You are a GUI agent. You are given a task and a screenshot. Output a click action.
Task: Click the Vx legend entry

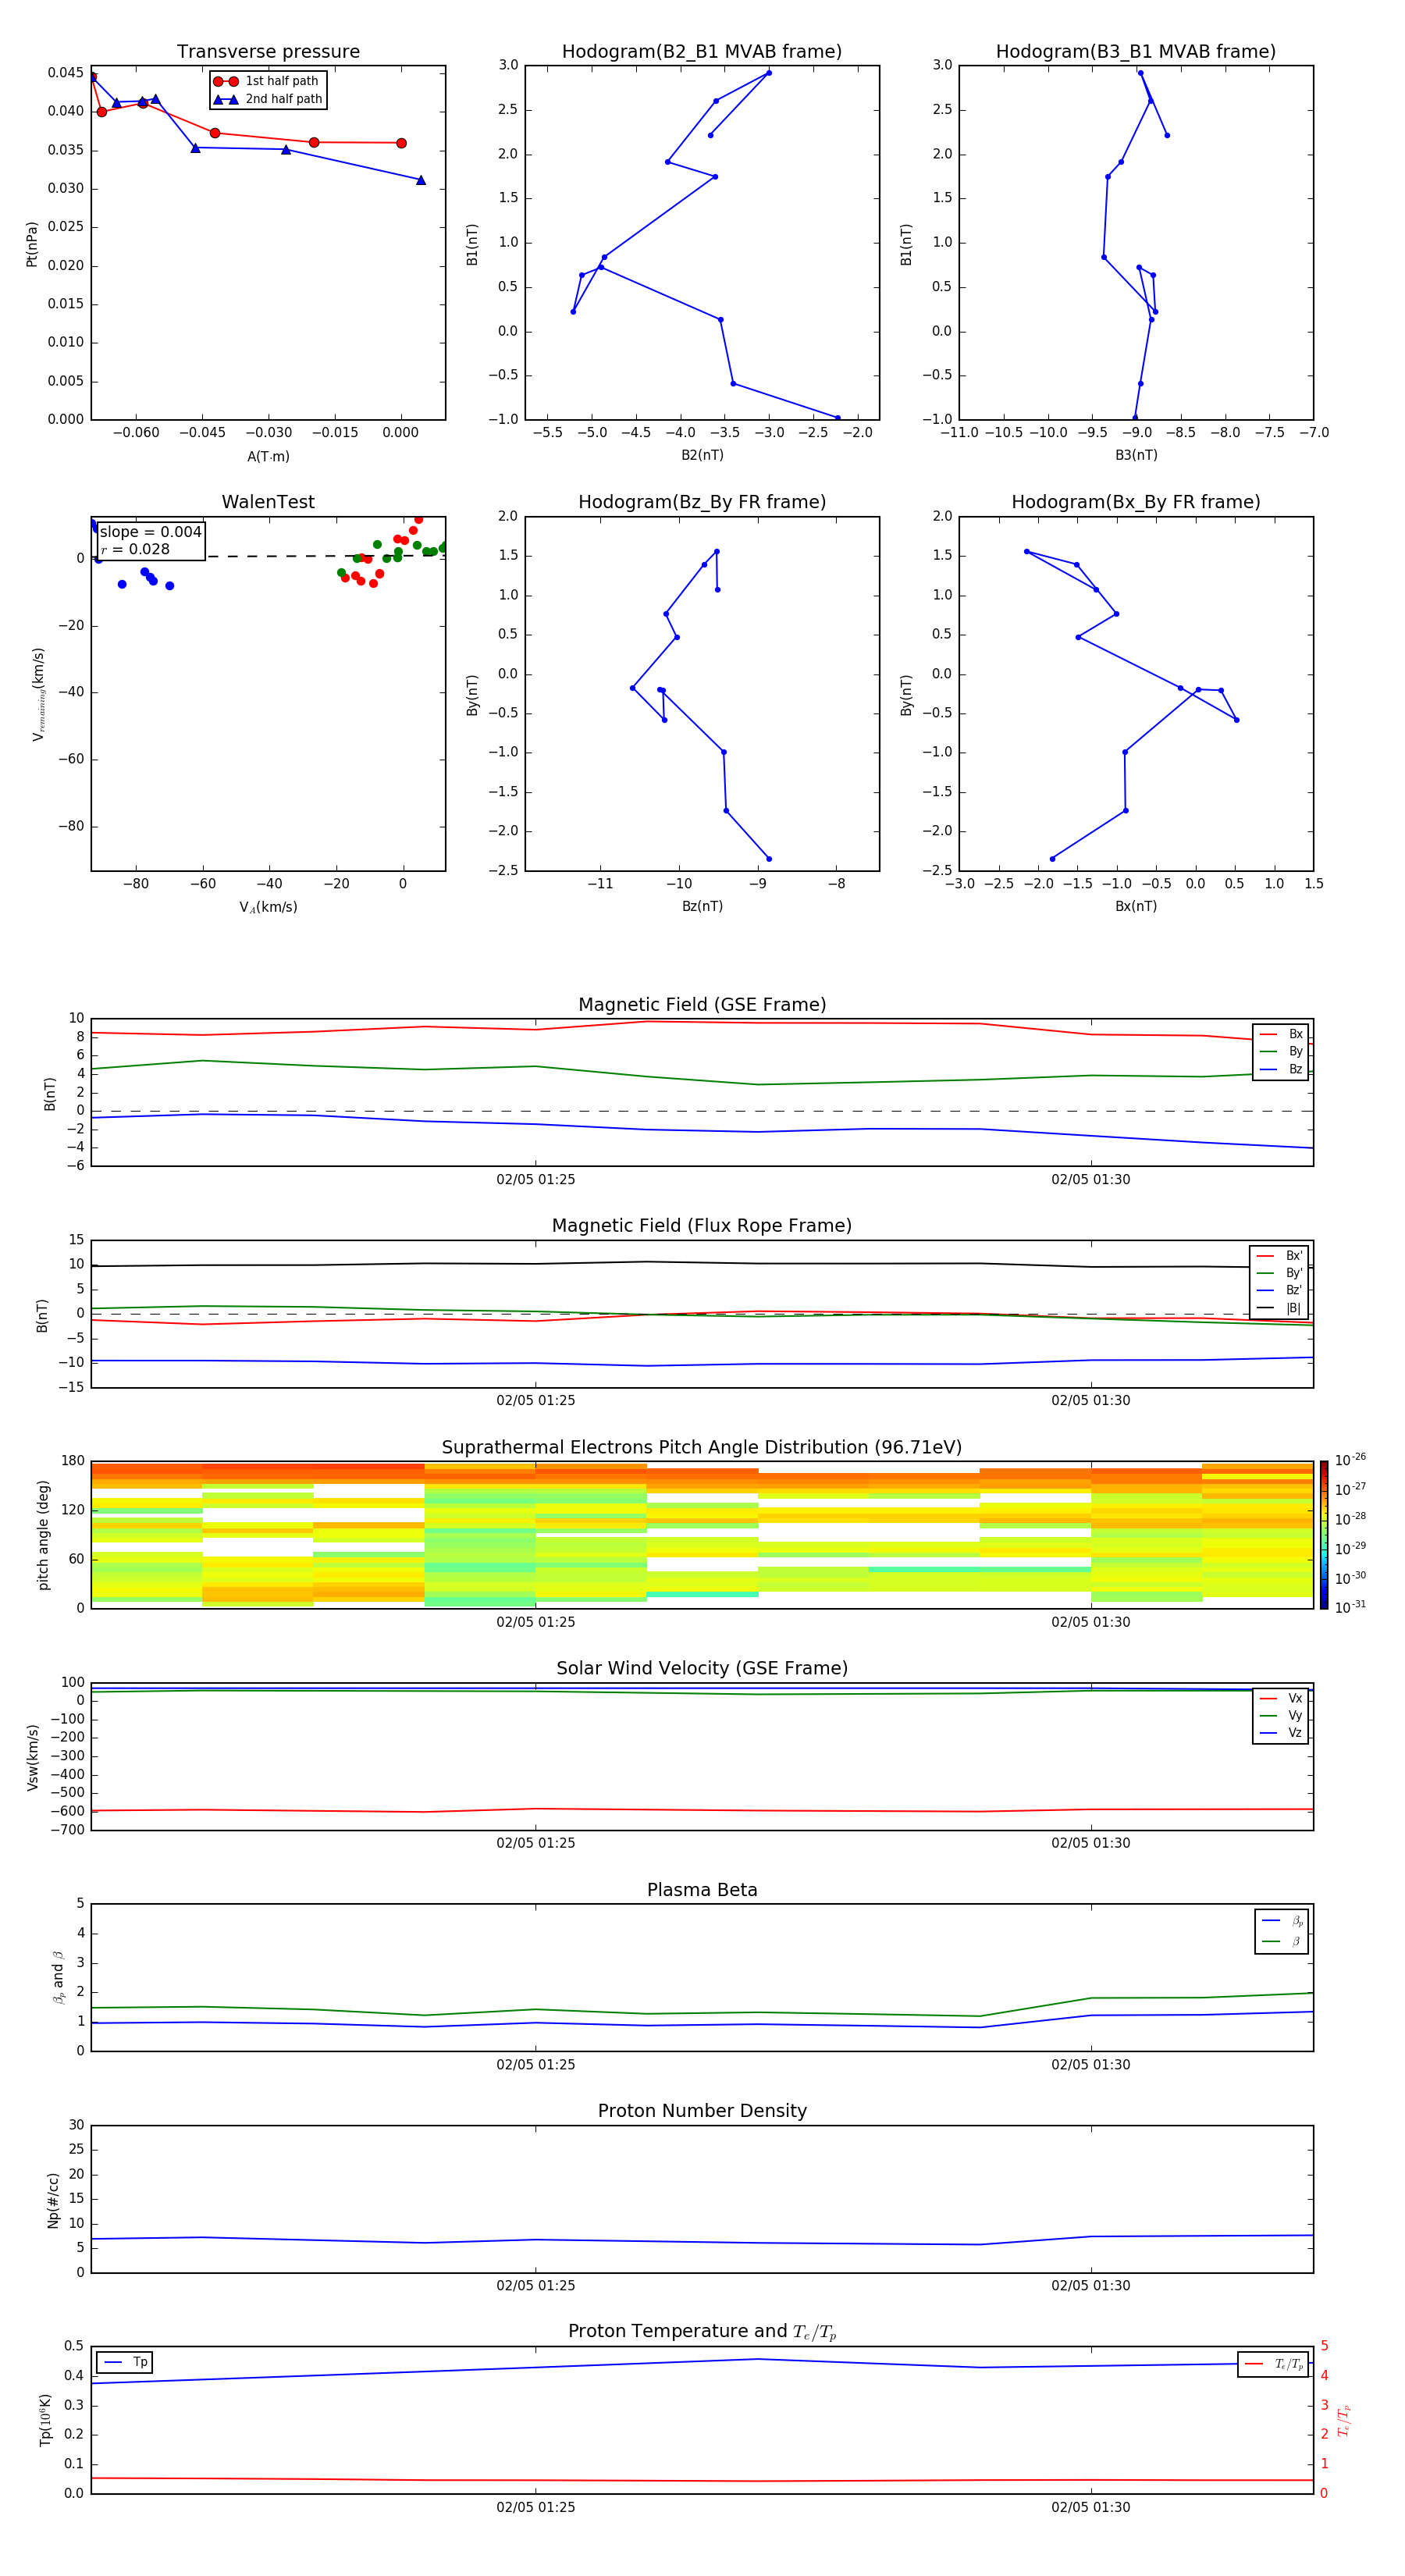pyautogui.click(x=1281, y=1699)
